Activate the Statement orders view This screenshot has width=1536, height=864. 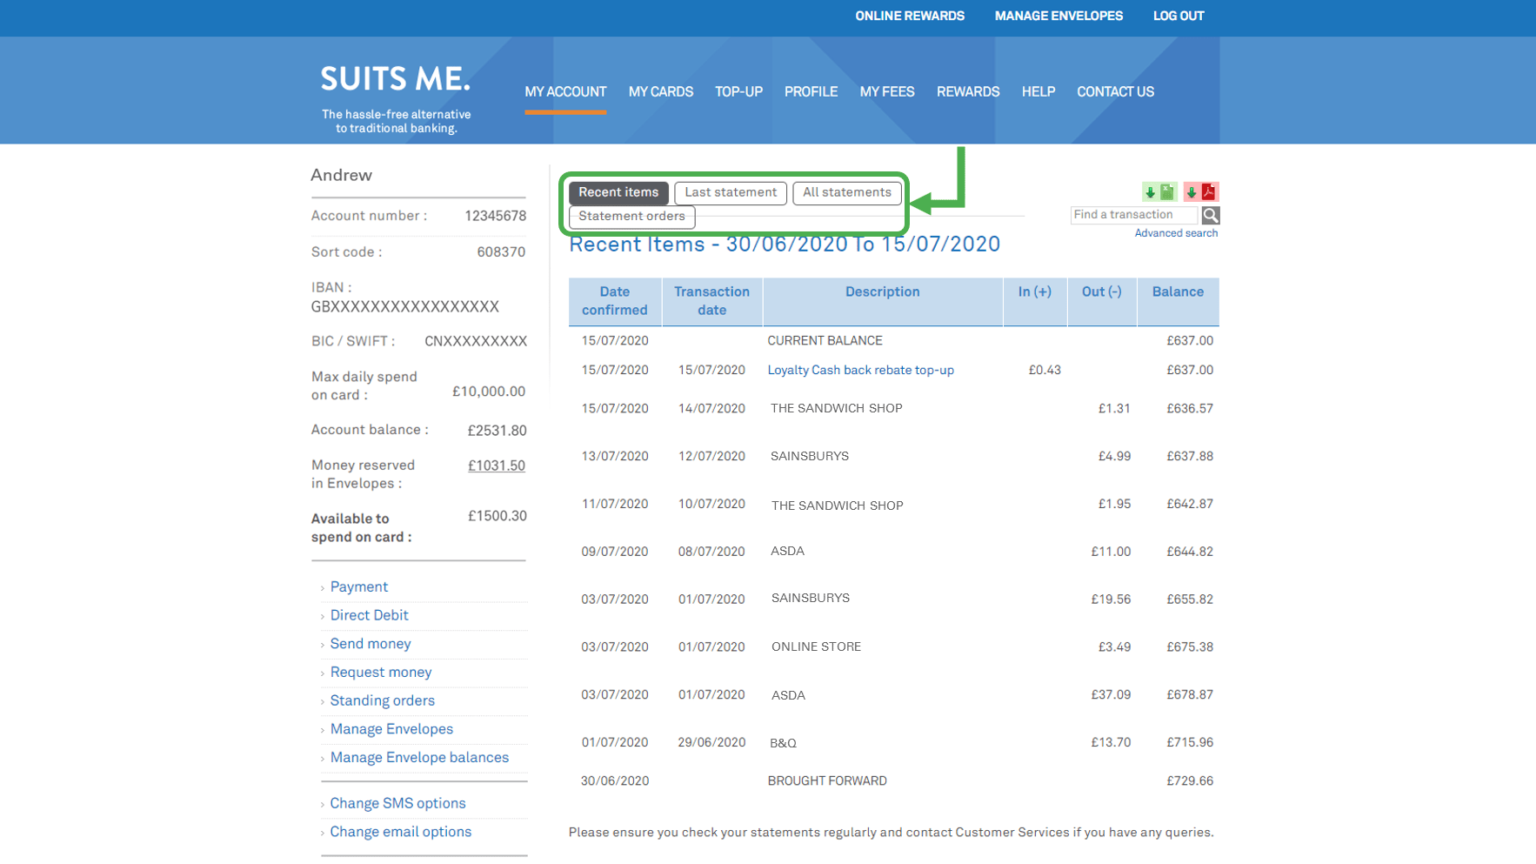click(x=631, y=216)
